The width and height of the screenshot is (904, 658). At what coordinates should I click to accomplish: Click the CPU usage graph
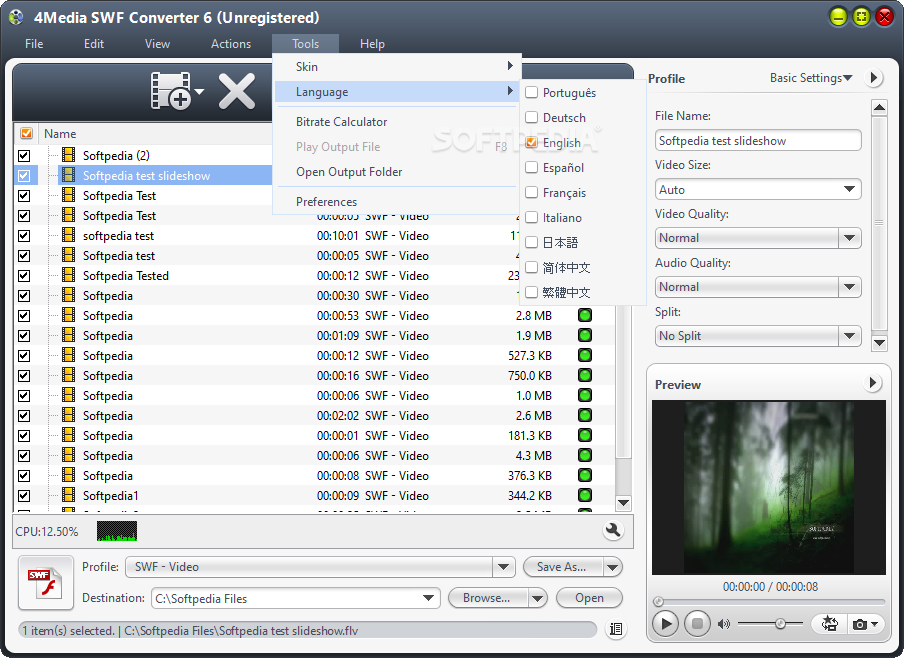click(x=117, y=531)
